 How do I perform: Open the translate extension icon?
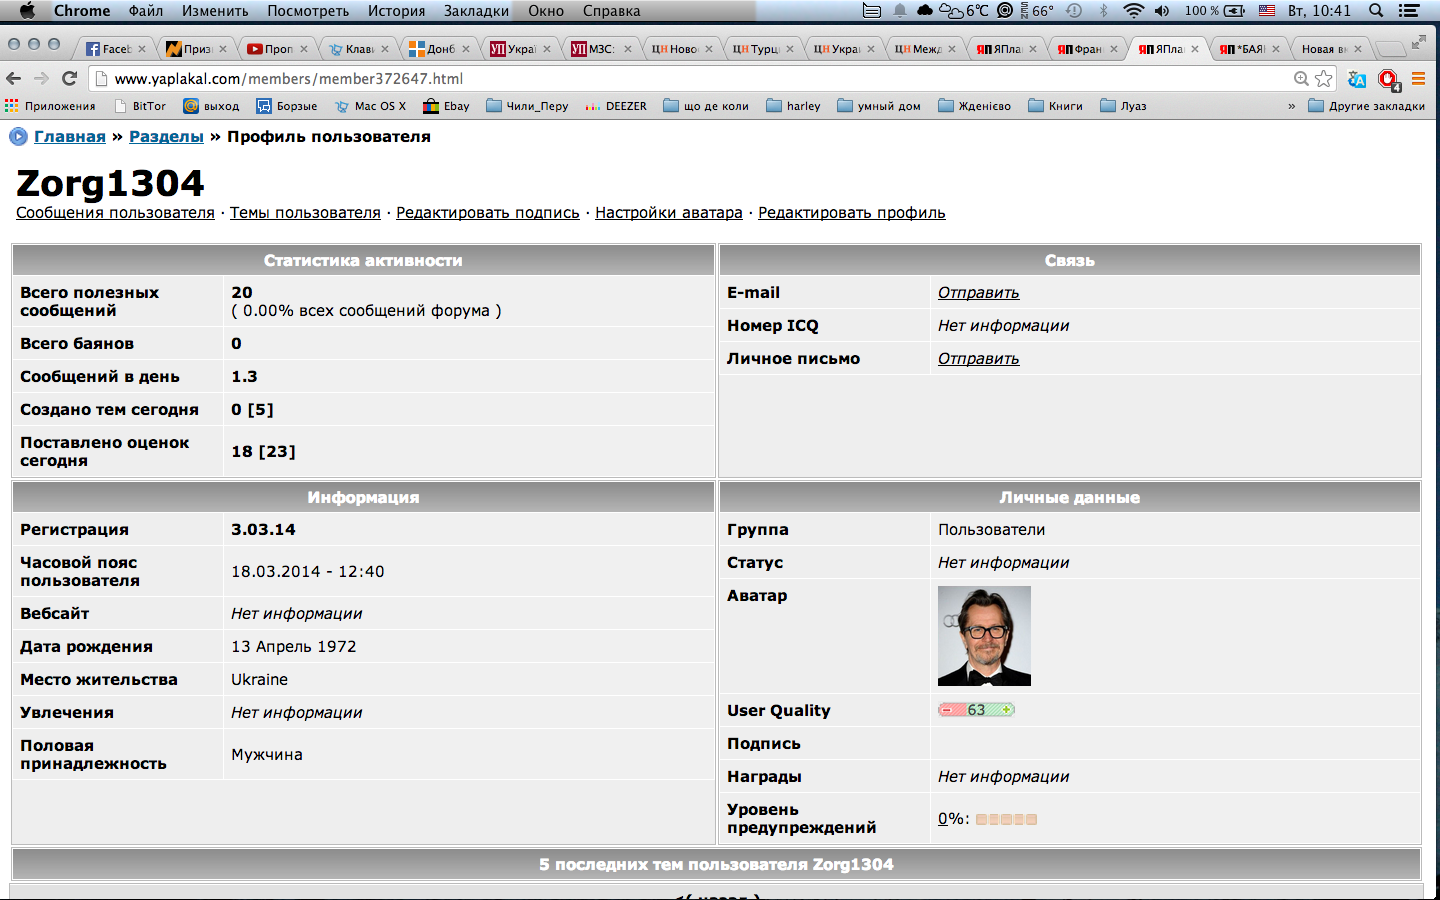click(x=1357, y=78)
